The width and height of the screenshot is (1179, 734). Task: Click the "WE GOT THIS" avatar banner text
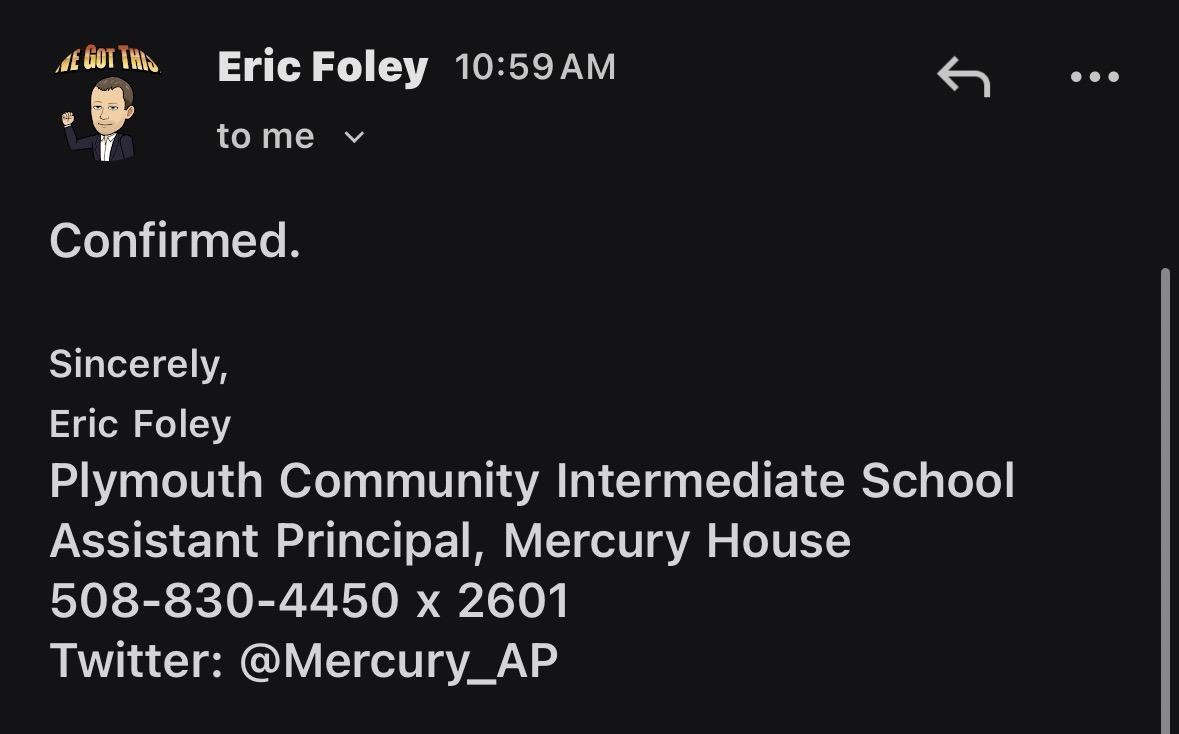point(107,61)
